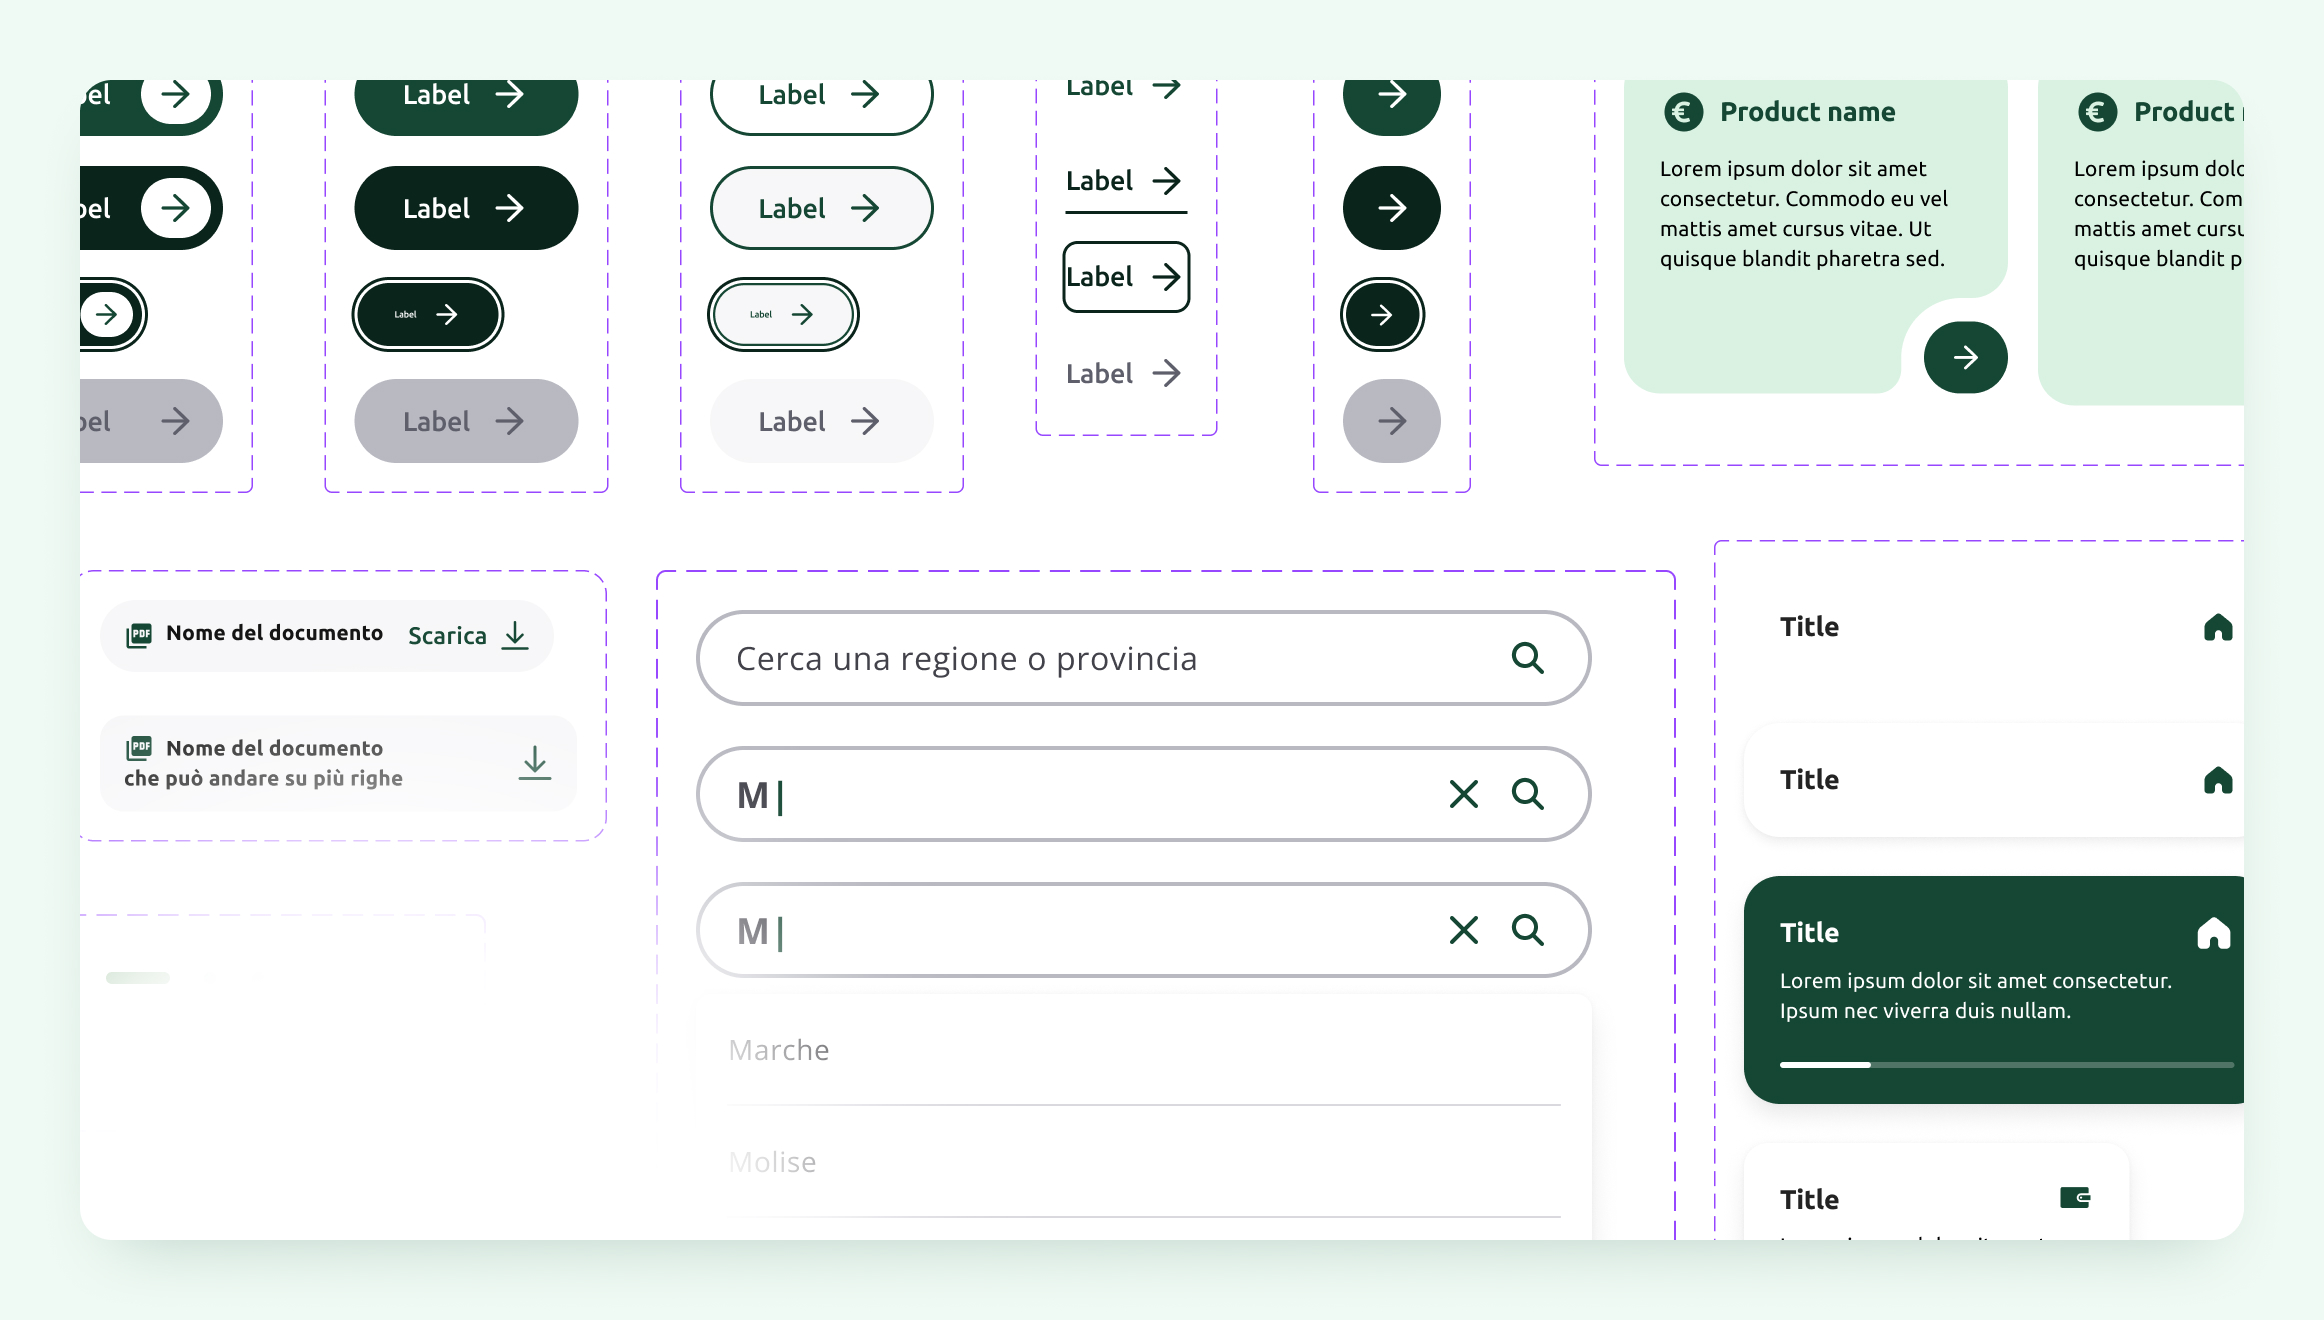Click the grey disabled round arrow button

(1392, 421)
